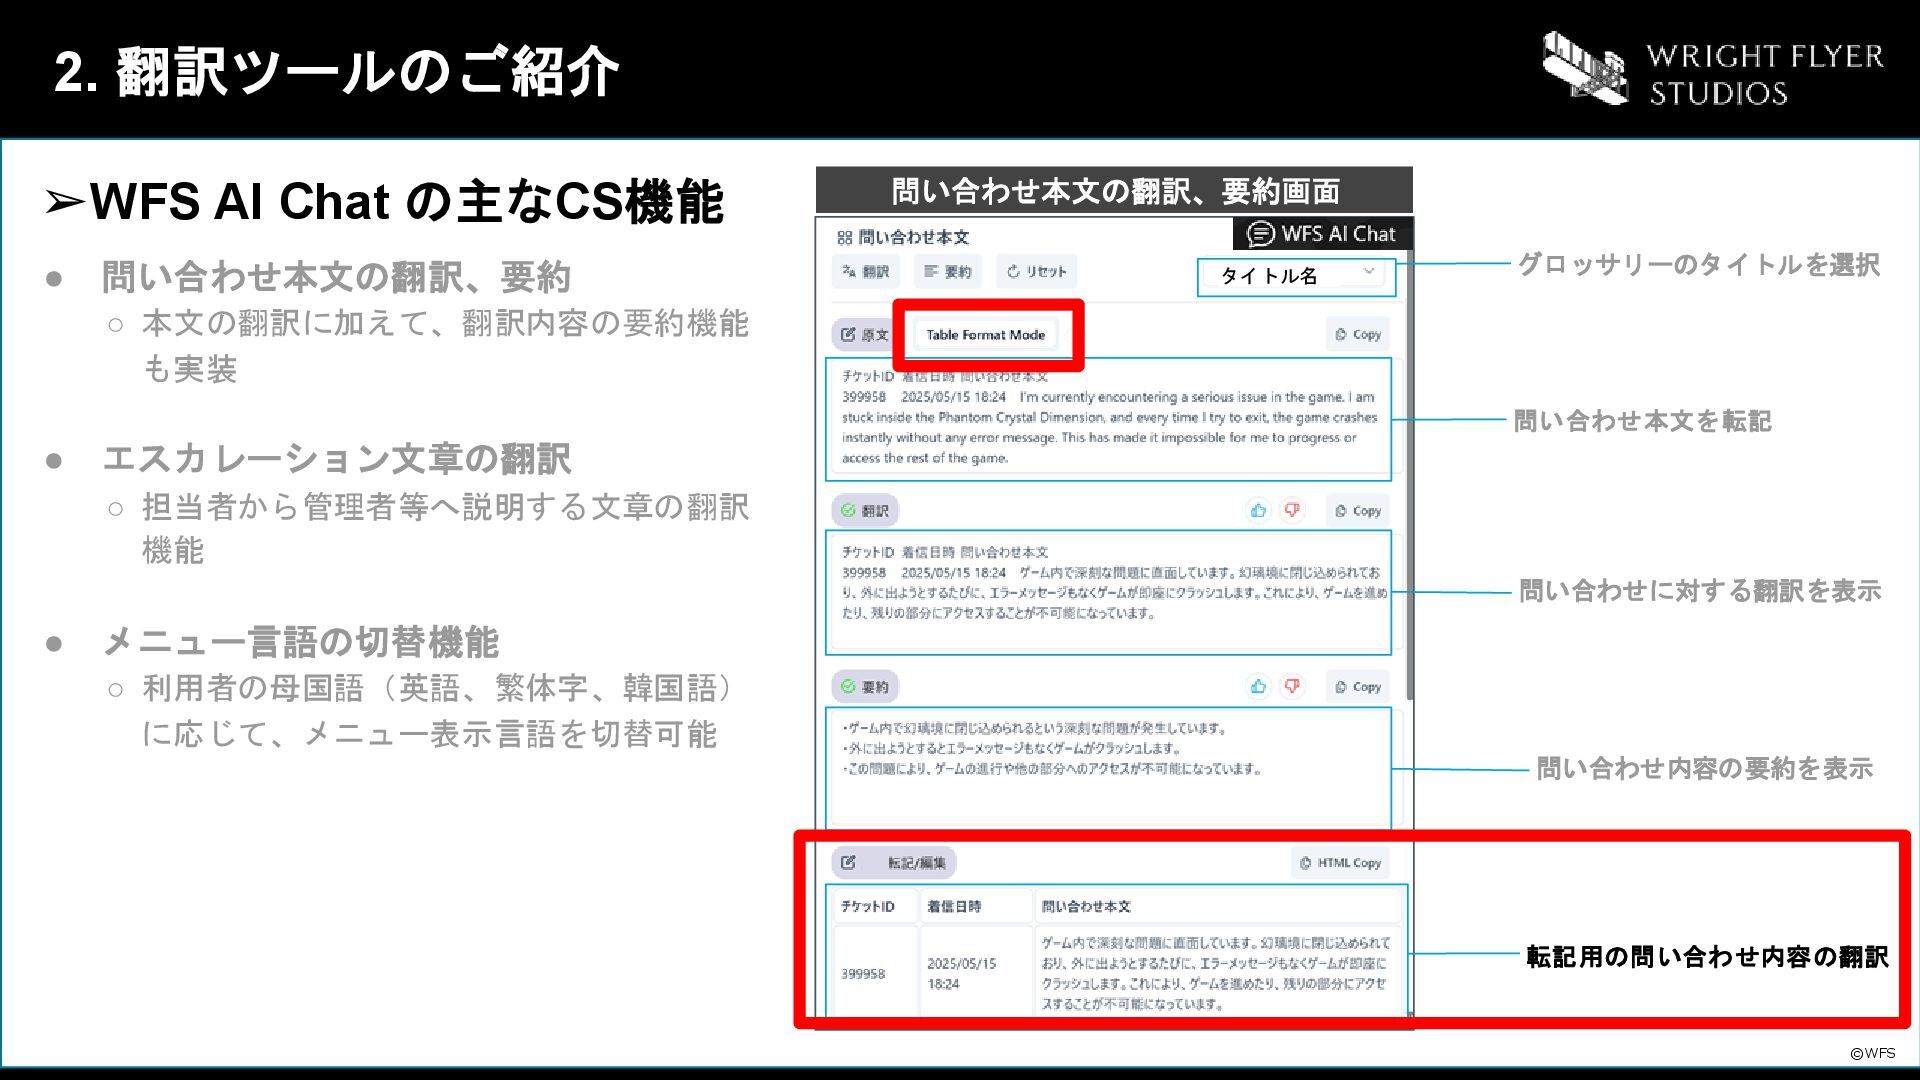The image size is (1920, 1080).
Task: Click the 要約 section check-mark label
Action: (x=865, y=687)
